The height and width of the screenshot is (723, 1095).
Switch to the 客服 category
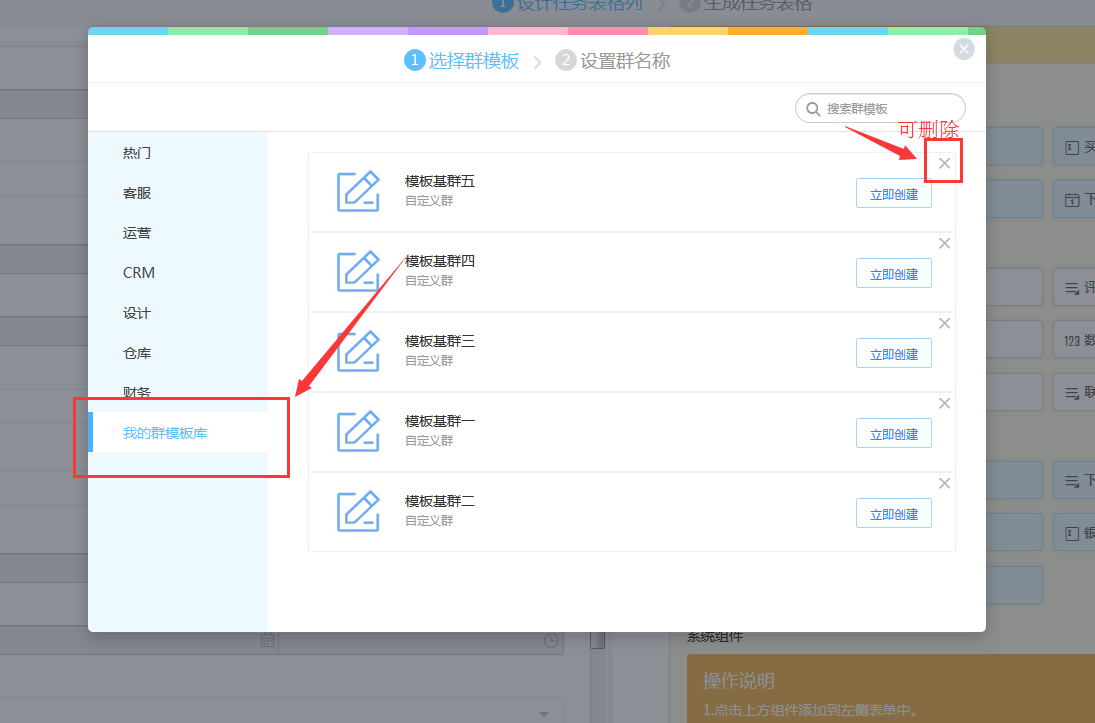(137, 193)
